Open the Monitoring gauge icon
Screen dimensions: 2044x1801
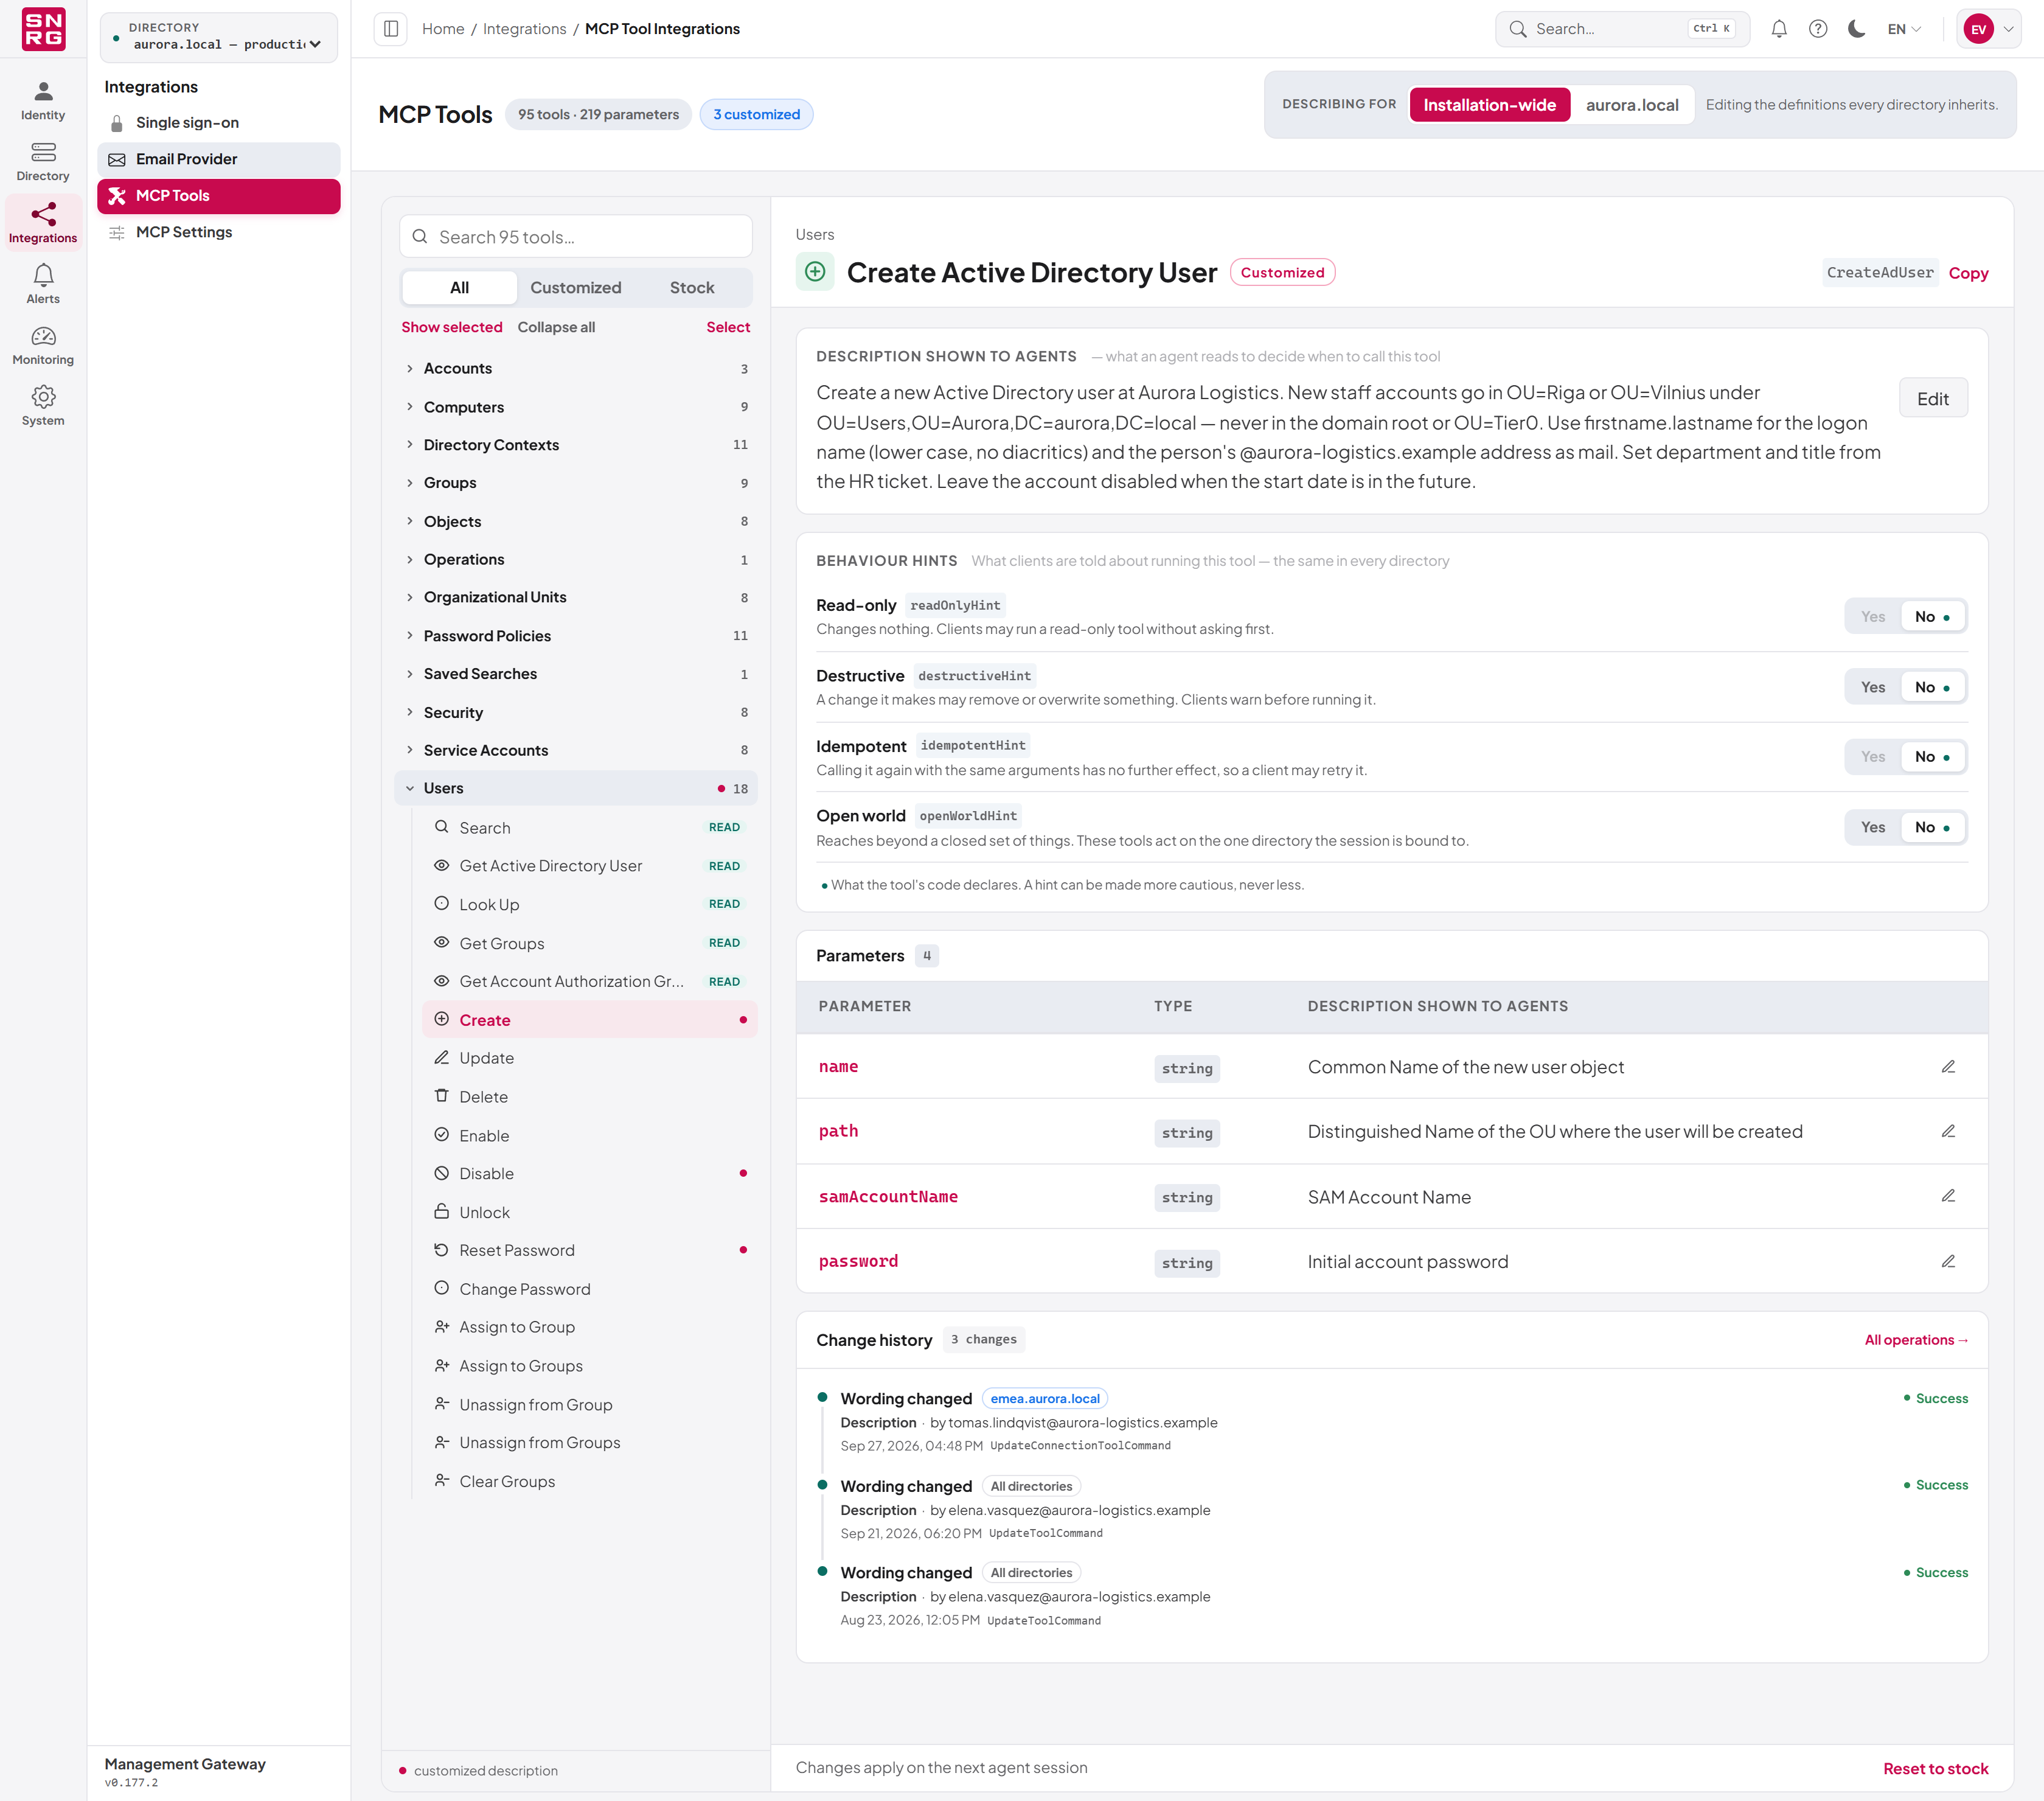pos(43,345)
